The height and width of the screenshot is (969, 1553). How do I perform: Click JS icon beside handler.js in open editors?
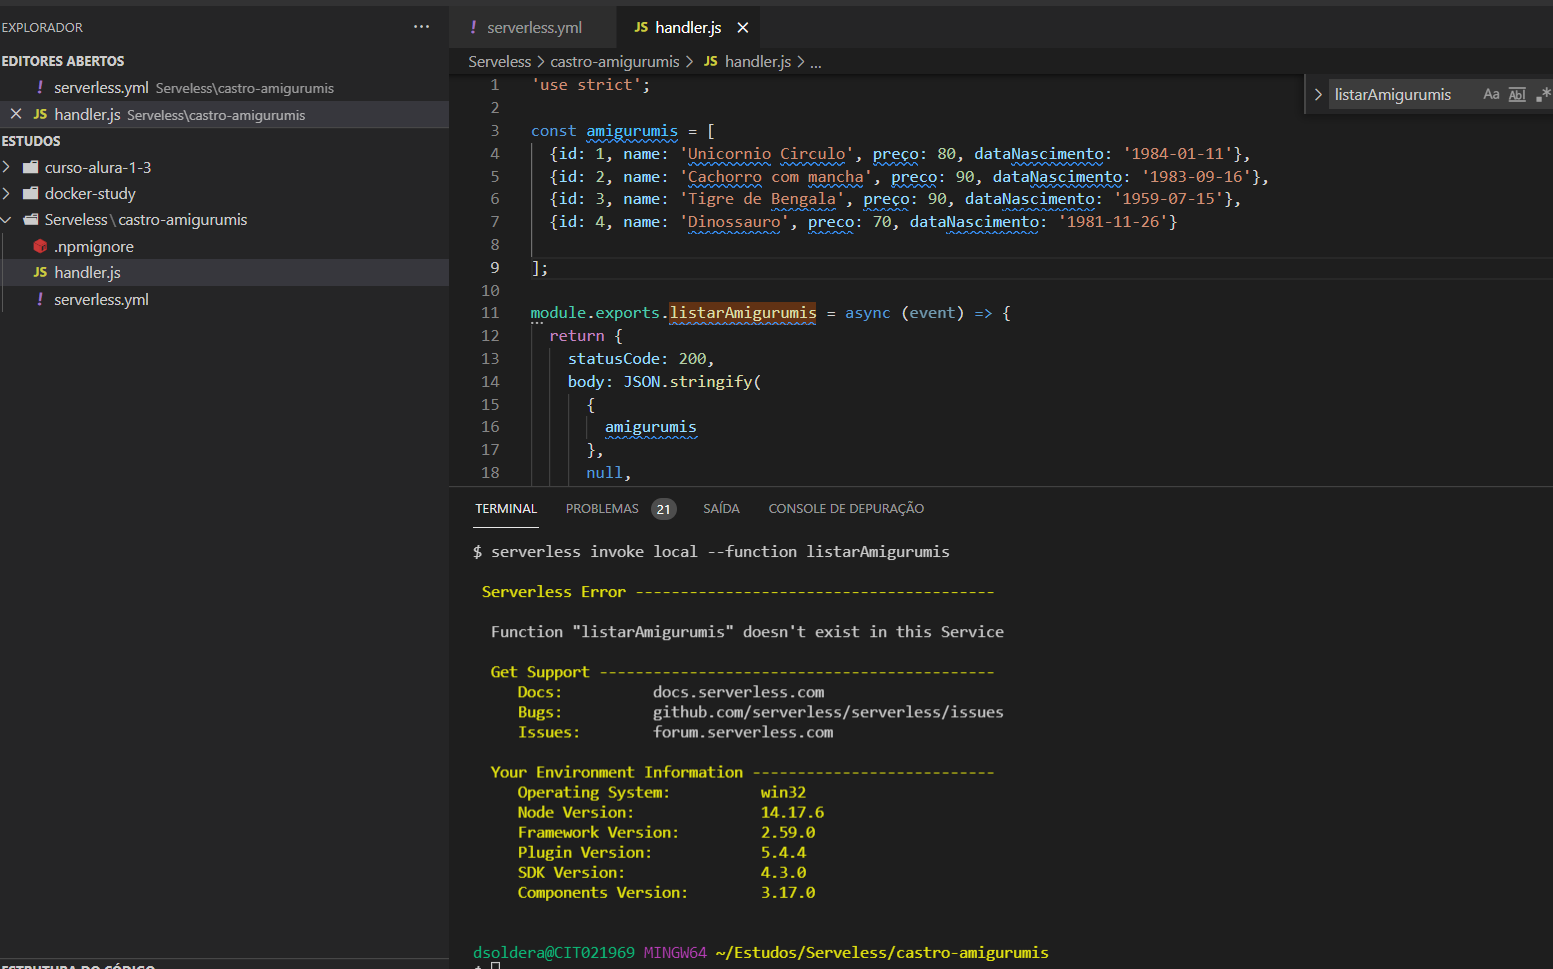coord(40,114)
